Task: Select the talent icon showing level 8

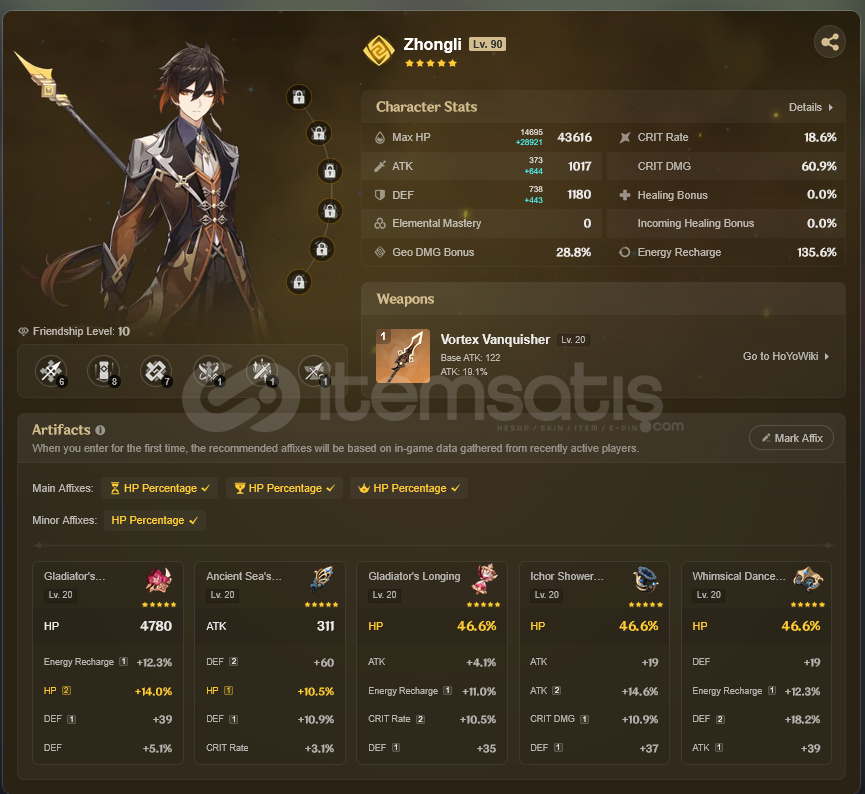Action: tap(104, 371)
